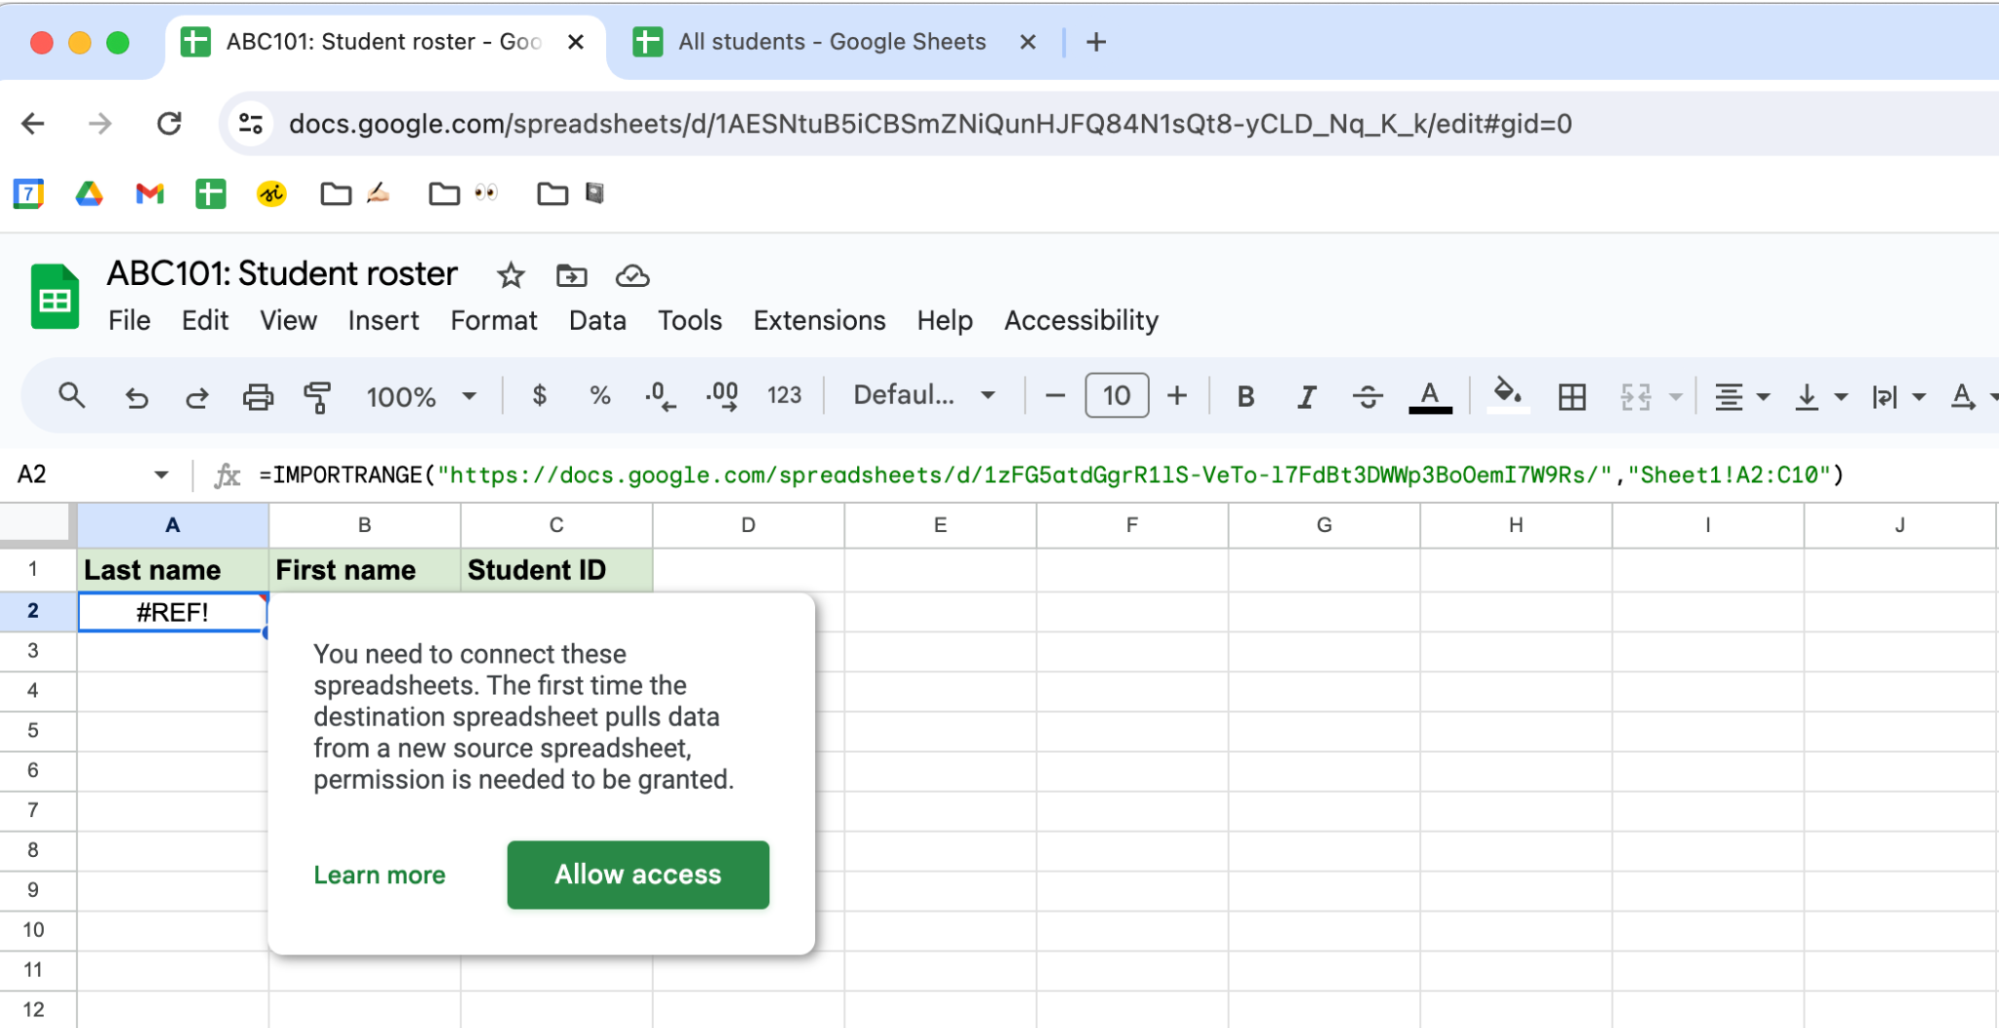The image size is (1999, 1028).
Task: Select column D header
Action: [x=748, y=525]
